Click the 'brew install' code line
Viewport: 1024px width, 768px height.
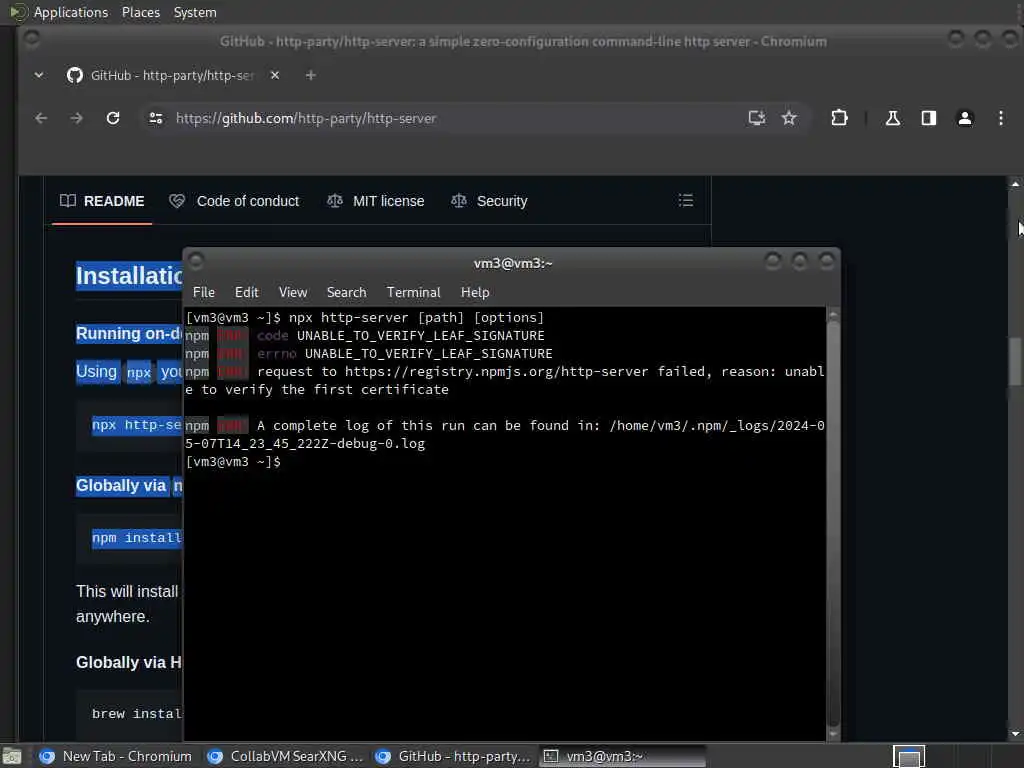(x=136, y=714)
